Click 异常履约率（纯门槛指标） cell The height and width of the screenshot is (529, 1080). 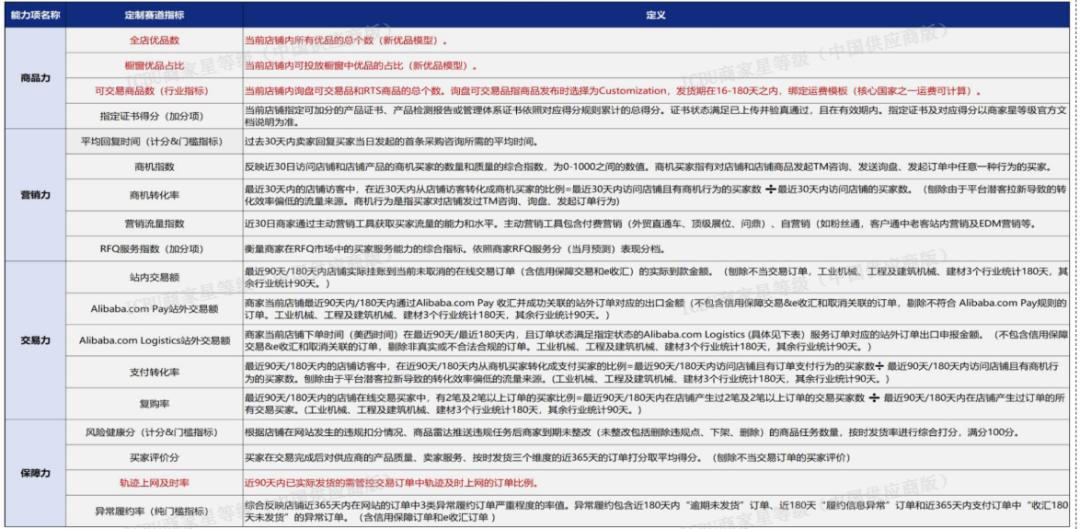click(154, 511)
